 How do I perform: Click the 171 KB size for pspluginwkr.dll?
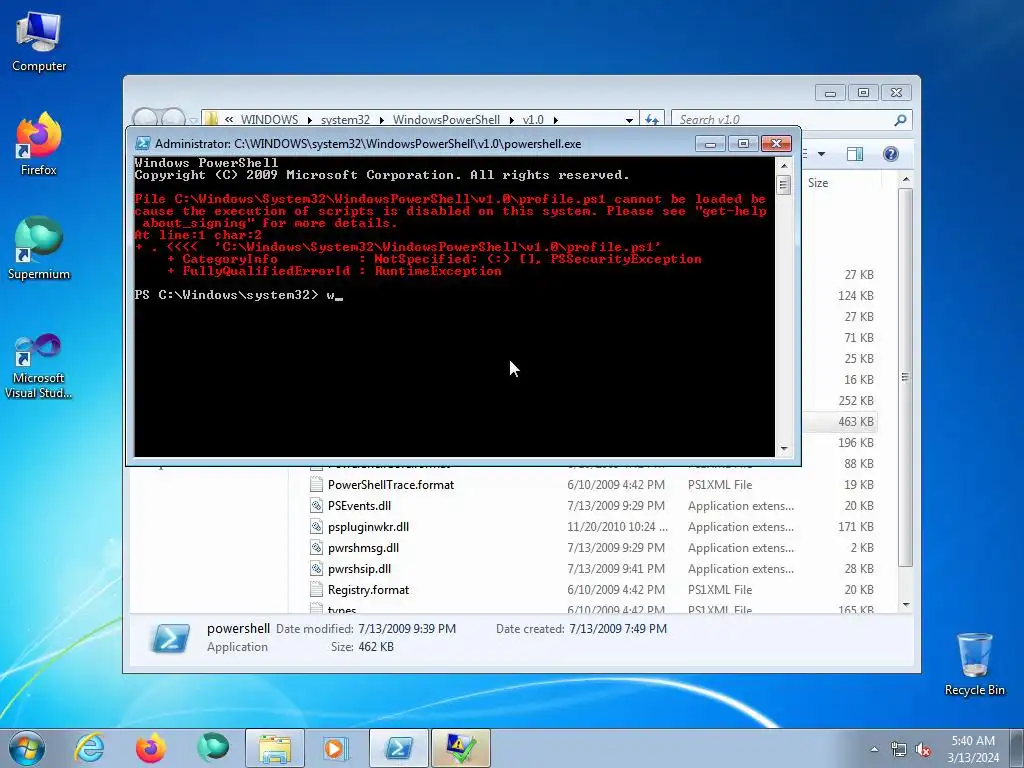coord(856,526)
